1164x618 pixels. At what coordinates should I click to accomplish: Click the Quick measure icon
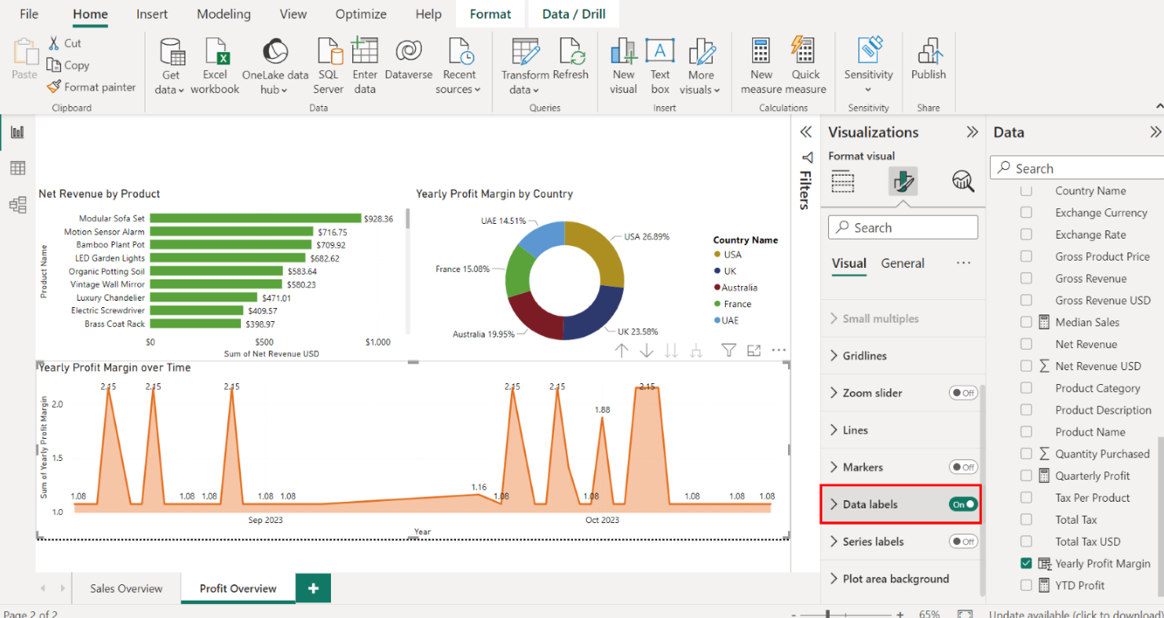804,54
